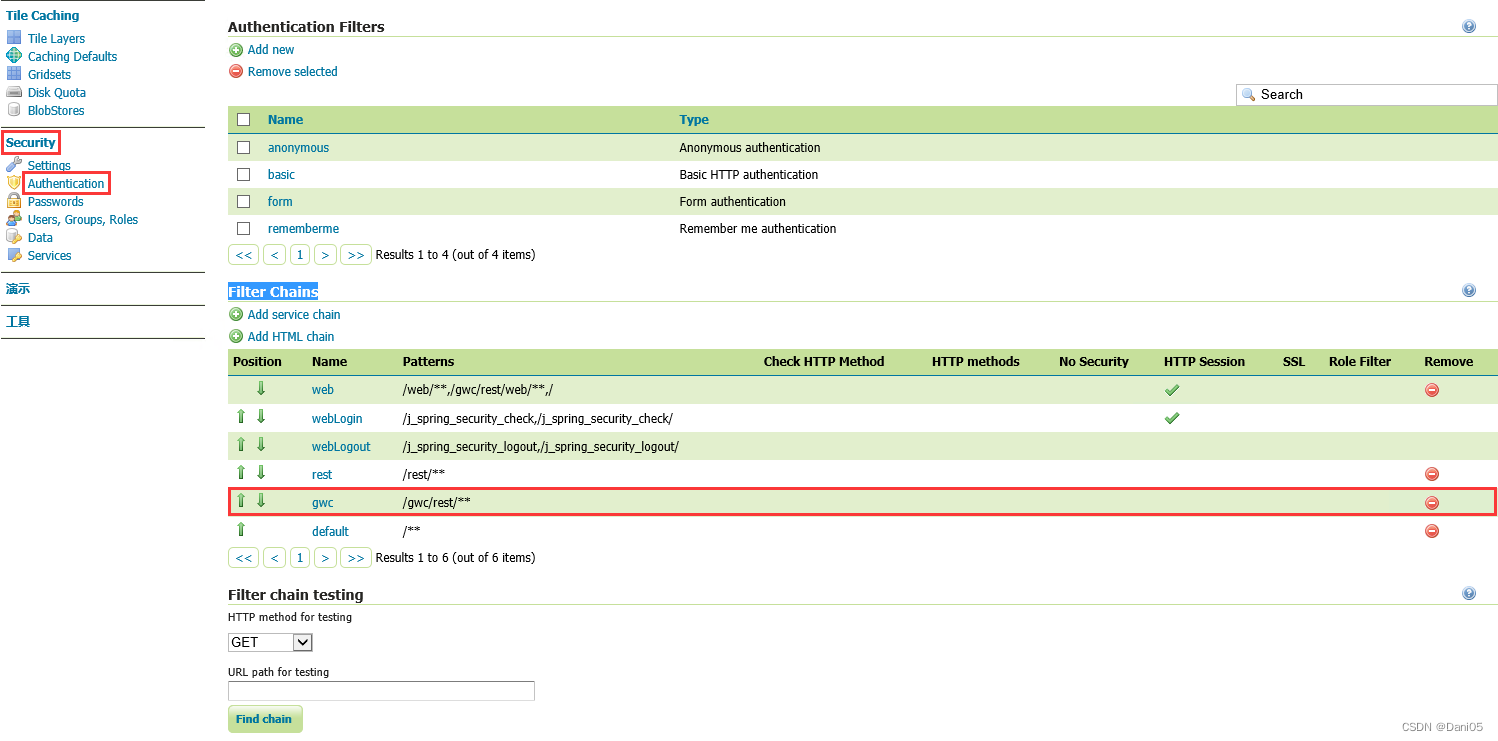
Task: Open the Disk Quota page
Action: pyautogui.click(x=55, y=92)
